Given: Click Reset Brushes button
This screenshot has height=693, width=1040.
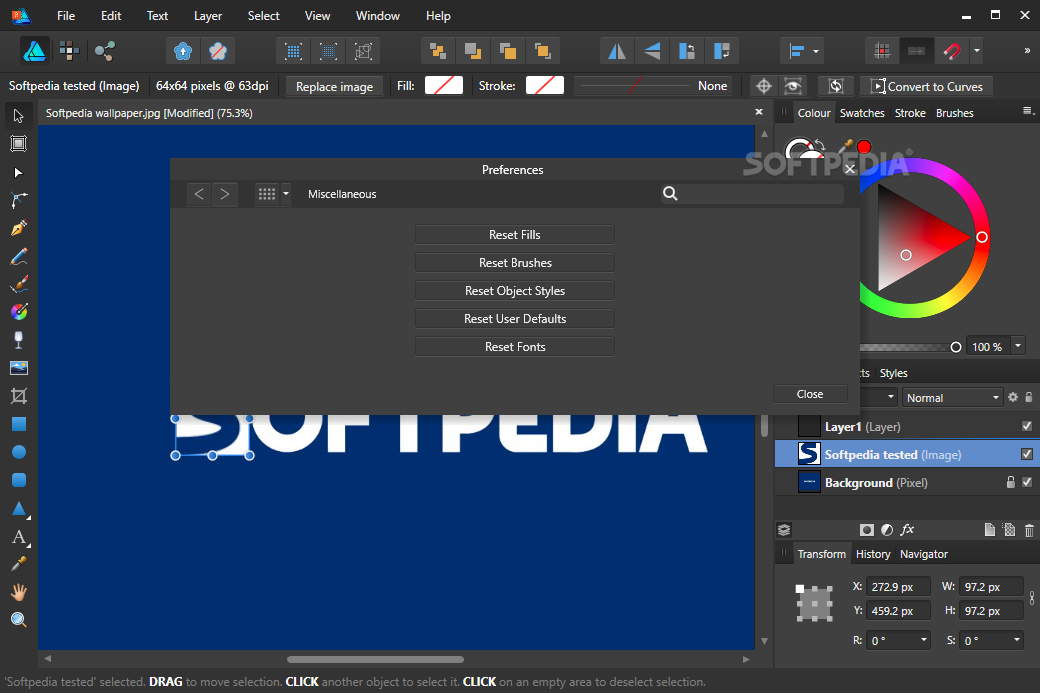Looking at the screenshot, I should click(x=515, y=263).
